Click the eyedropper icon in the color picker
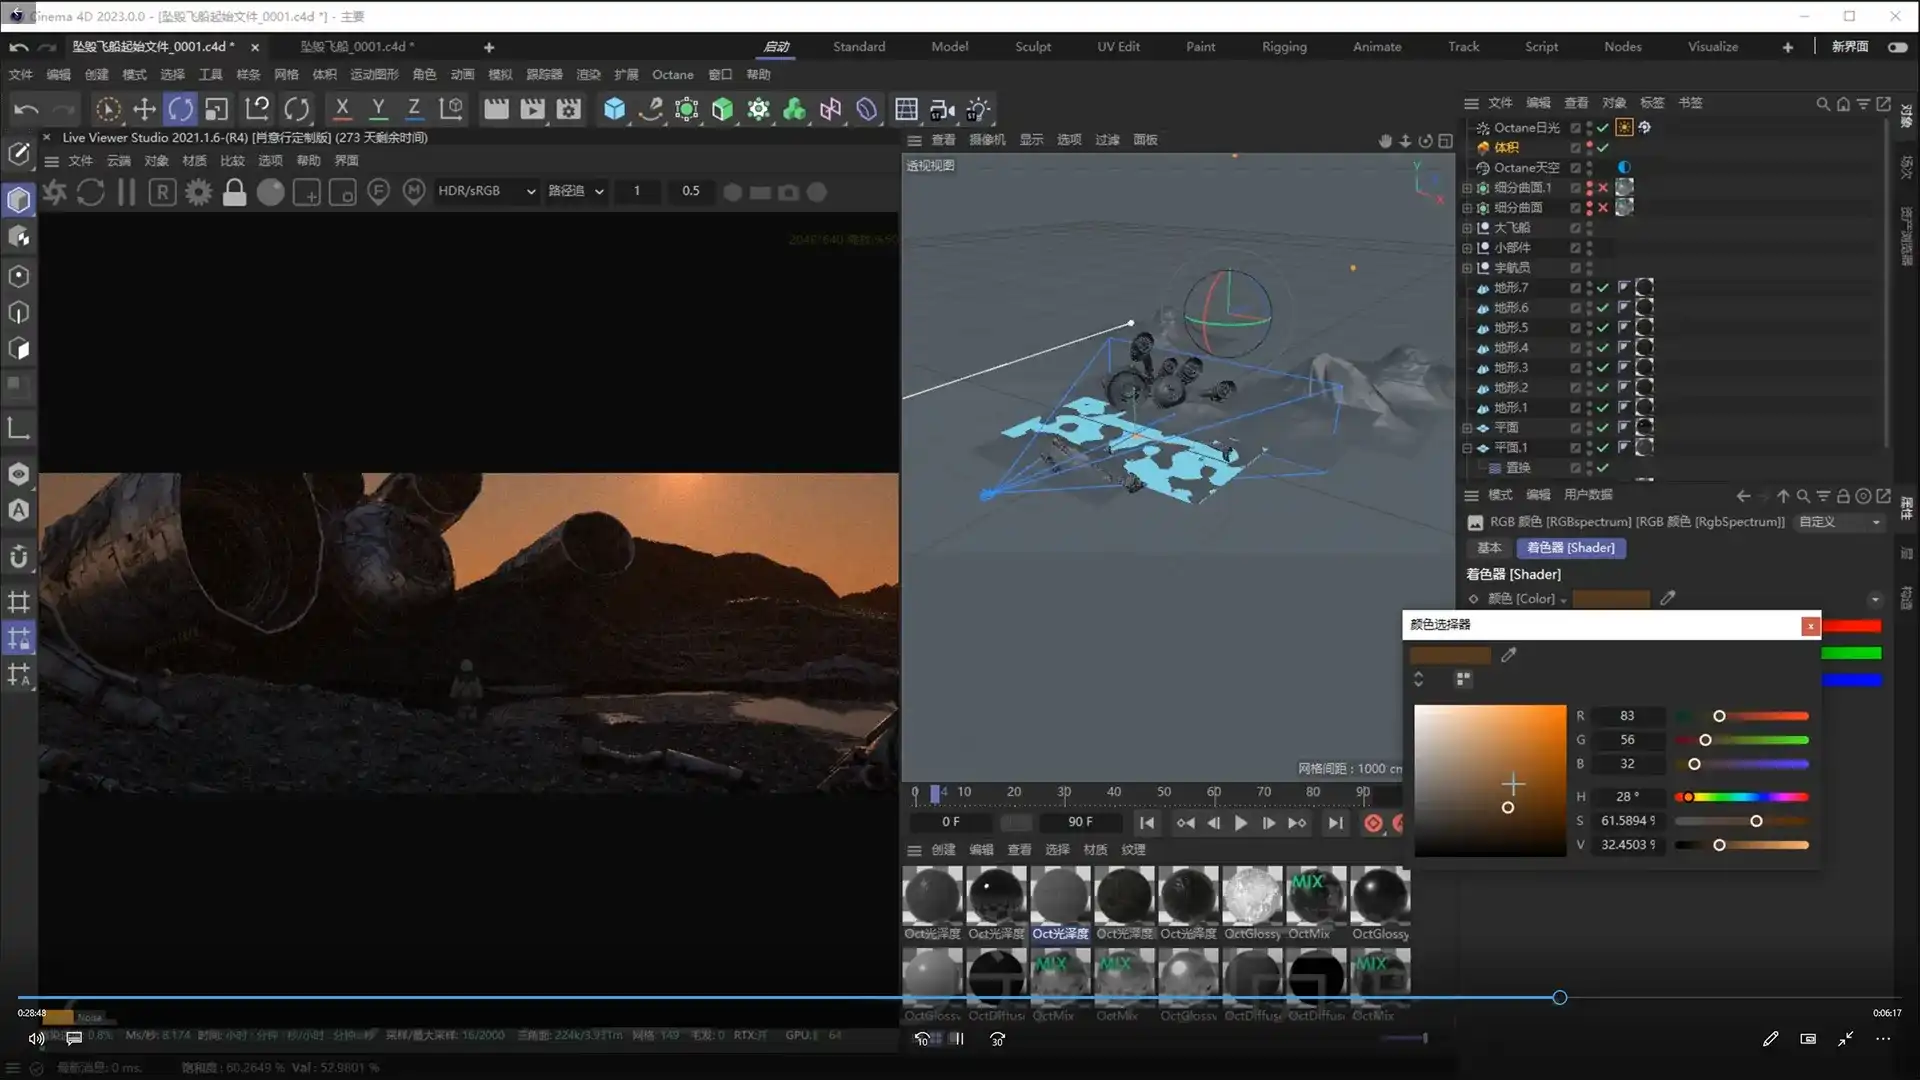The image size is (1920, 1080). pos(1509,655)
